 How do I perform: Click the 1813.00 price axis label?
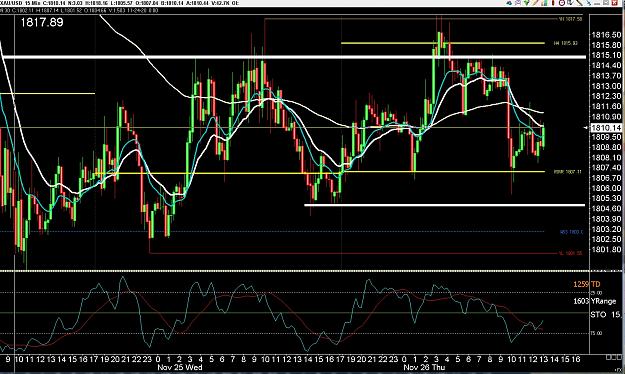pyautogui.click(x=606, y=86)
